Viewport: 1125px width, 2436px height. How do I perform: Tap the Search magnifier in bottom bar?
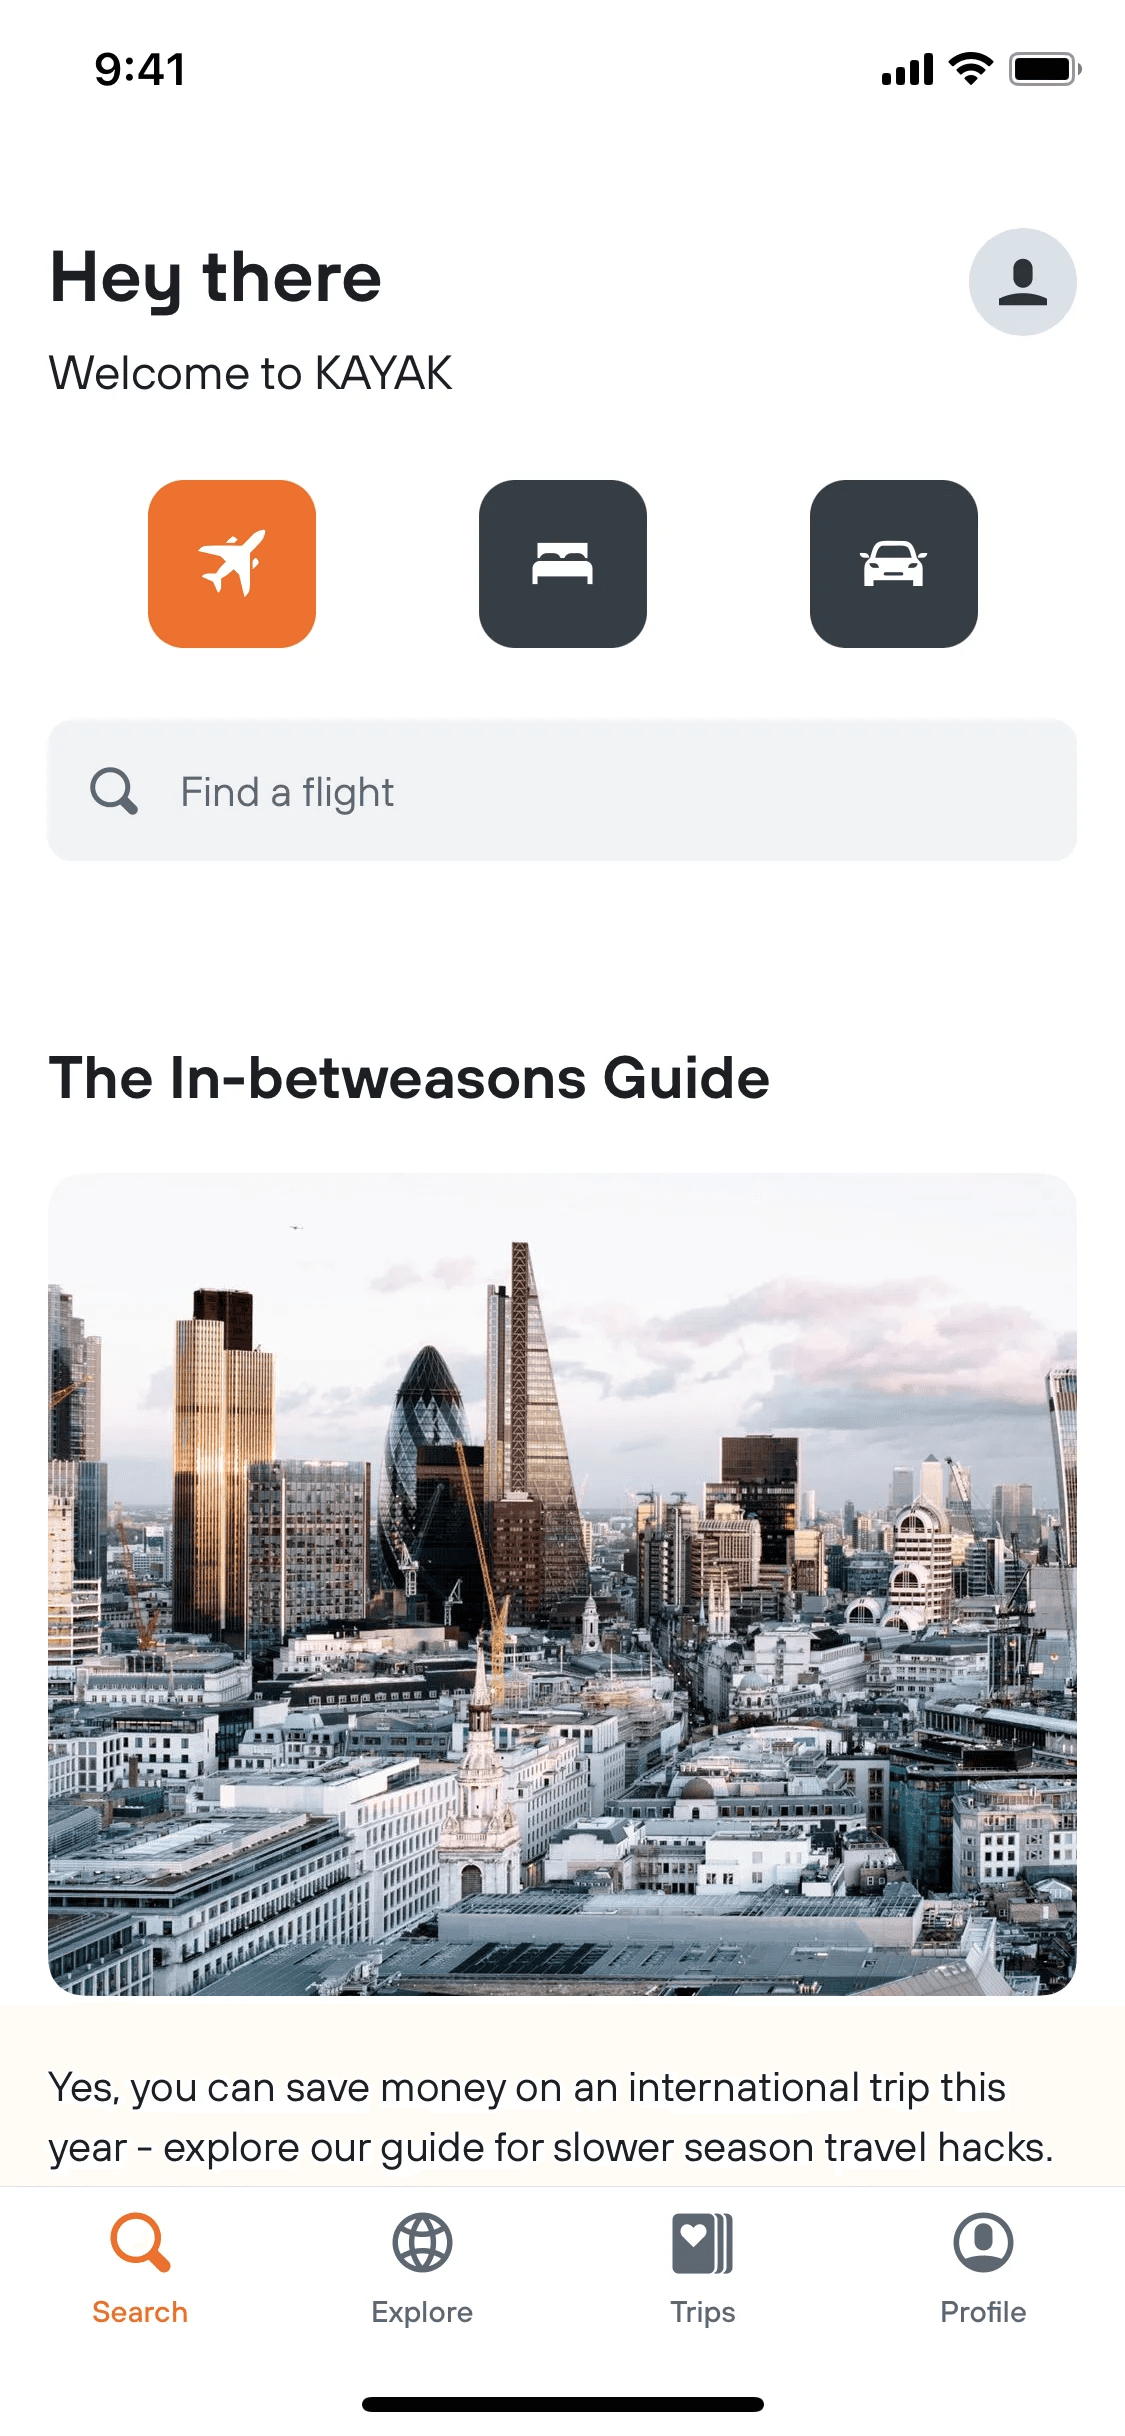pyautogui.click(x=140, y=2242)
